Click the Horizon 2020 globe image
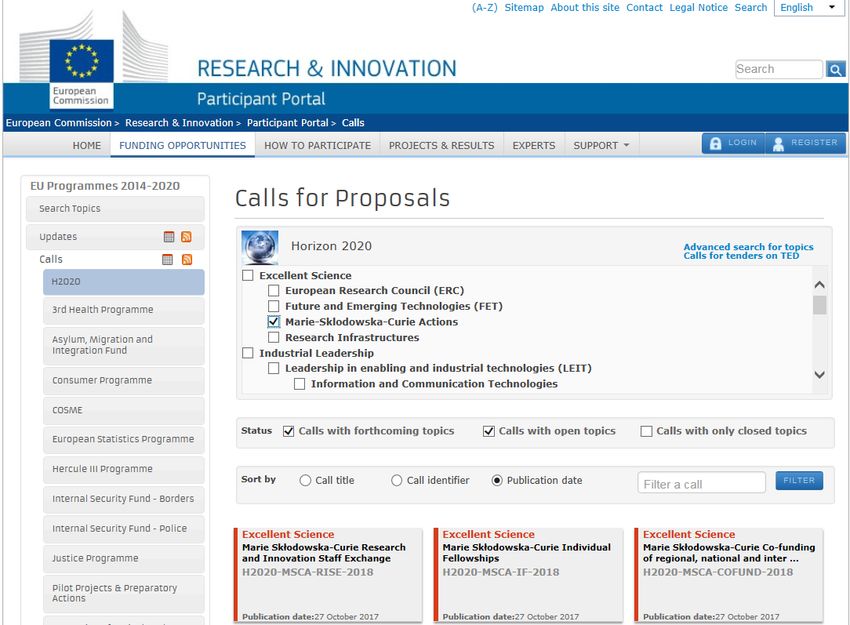 click(260, 247)
